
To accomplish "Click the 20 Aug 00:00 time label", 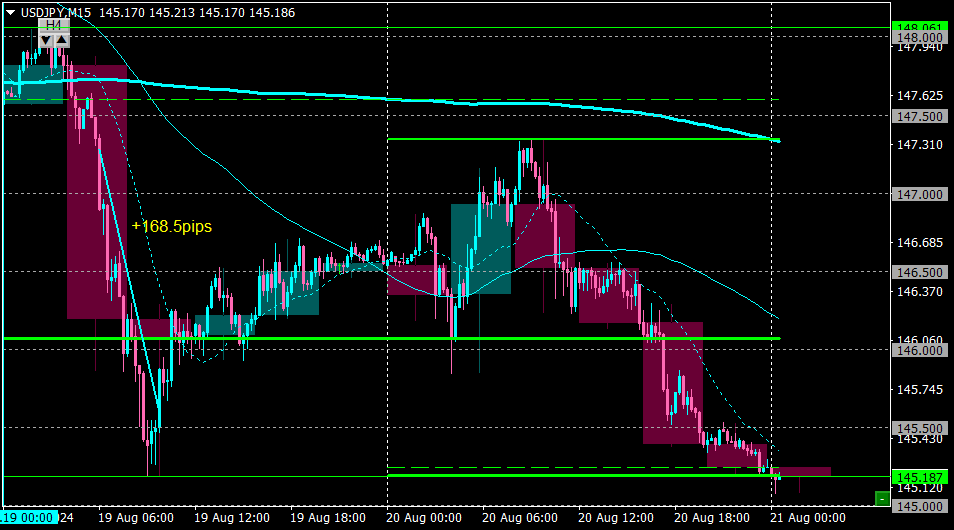I will (x=423, y=518).
